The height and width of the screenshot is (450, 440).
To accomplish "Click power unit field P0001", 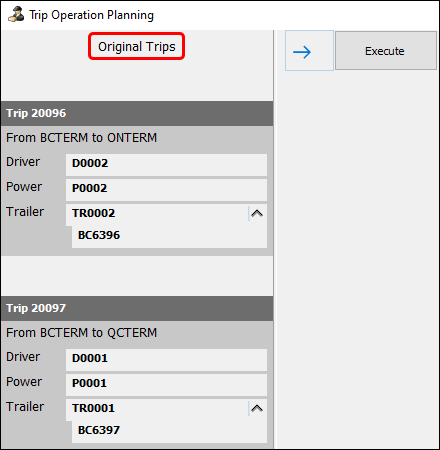I will coord(166,384).
